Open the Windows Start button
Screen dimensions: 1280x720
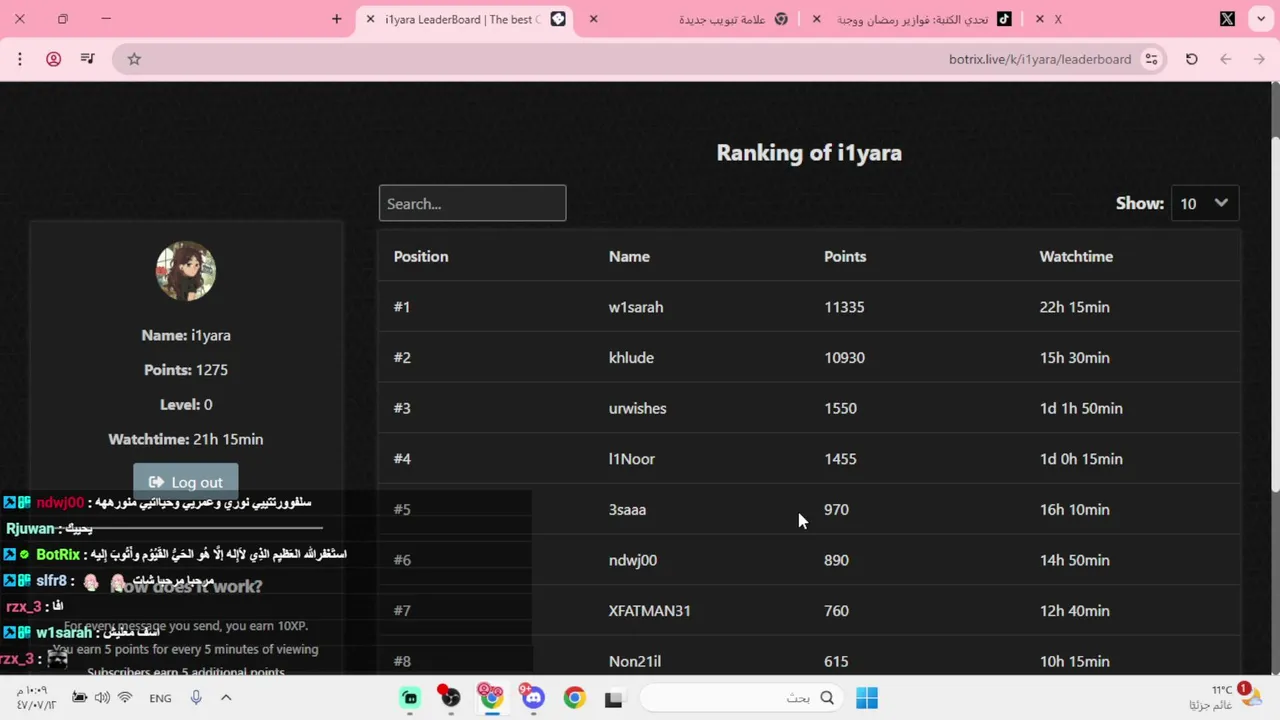pyautogui.click(x=867, y=698)
